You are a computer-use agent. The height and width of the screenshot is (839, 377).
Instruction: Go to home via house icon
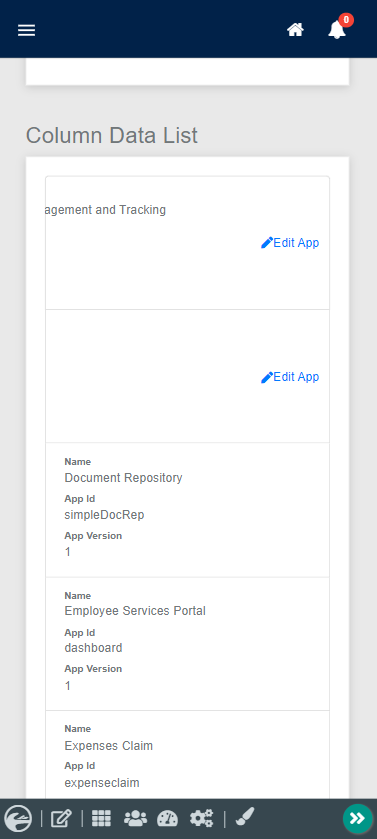[295, 29]
